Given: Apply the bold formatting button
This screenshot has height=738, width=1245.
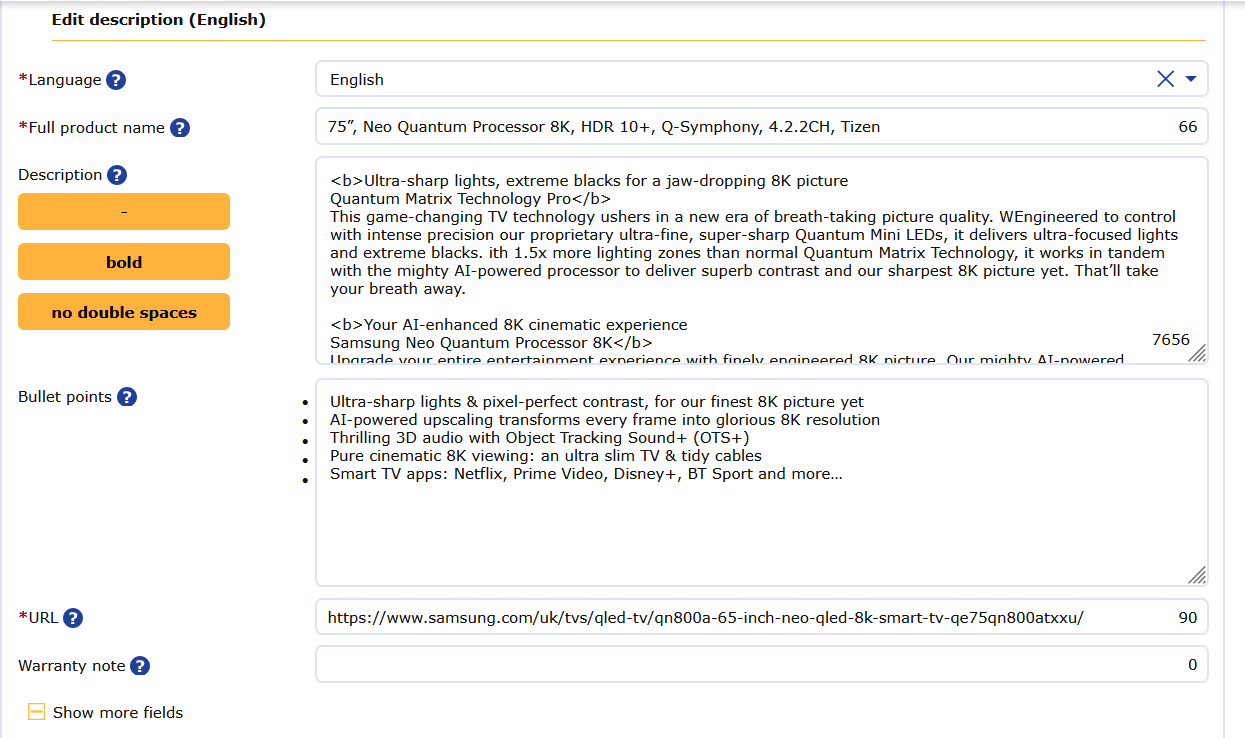Looking at the screenshot, I should click(x=124, y=262).
